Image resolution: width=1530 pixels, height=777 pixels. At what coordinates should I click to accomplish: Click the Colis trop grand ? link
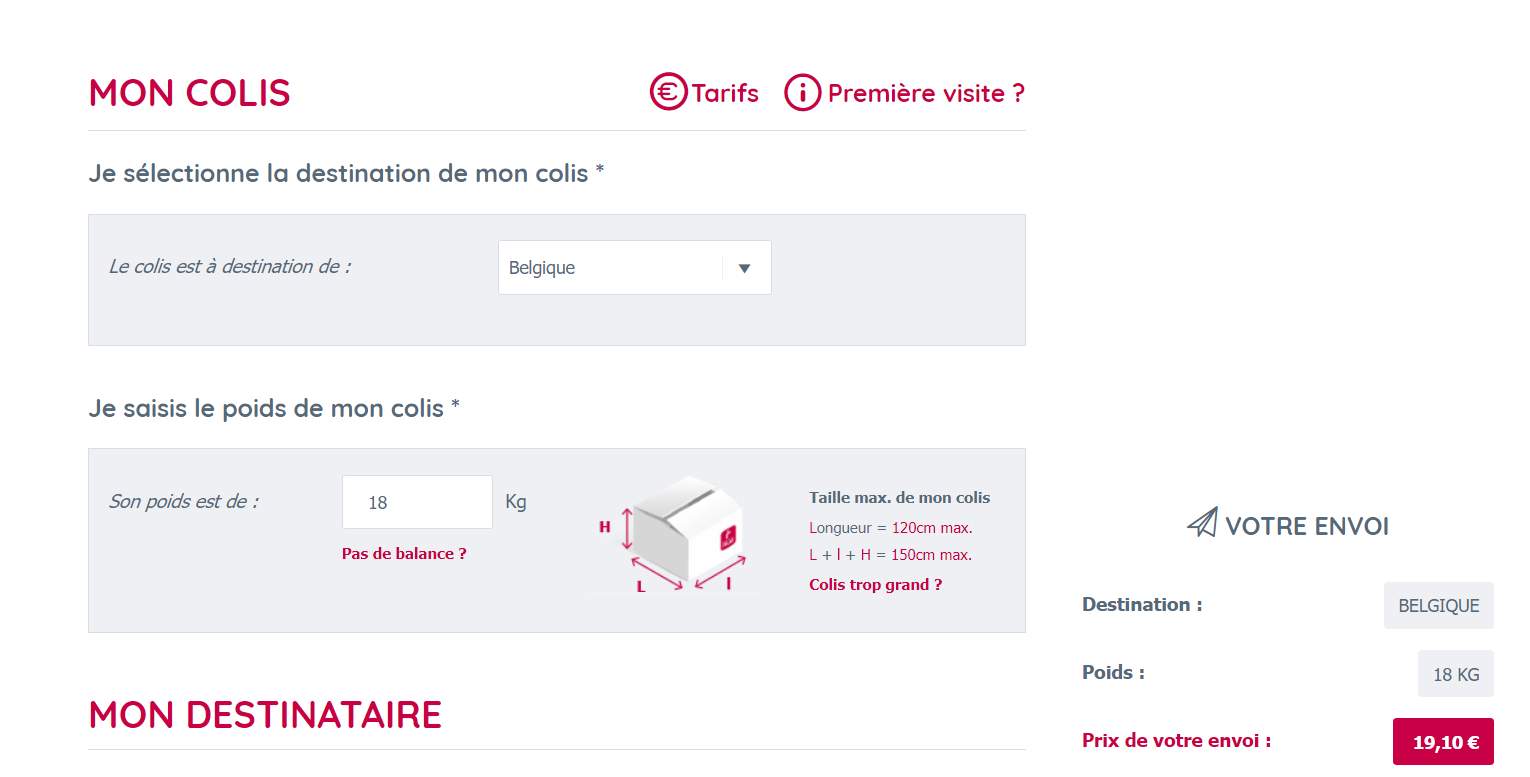[875, 585]
